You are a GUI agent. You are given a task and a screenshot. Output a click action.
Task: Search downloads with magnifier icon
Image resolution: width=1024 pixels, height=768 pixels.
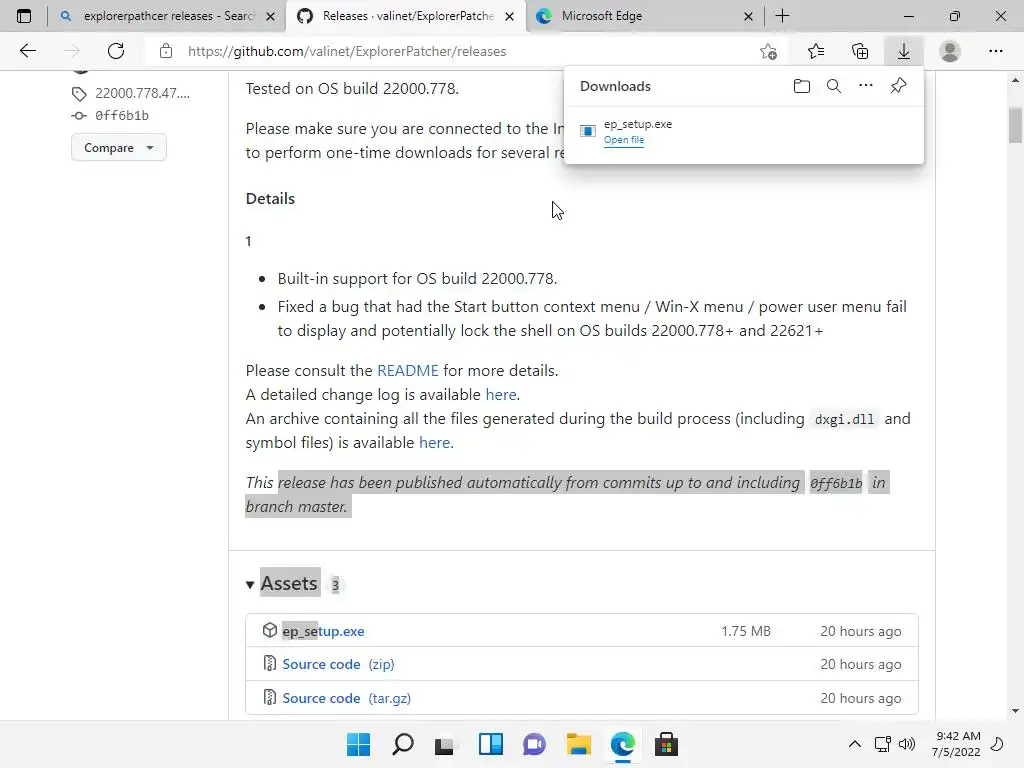(x=834, y=86)
